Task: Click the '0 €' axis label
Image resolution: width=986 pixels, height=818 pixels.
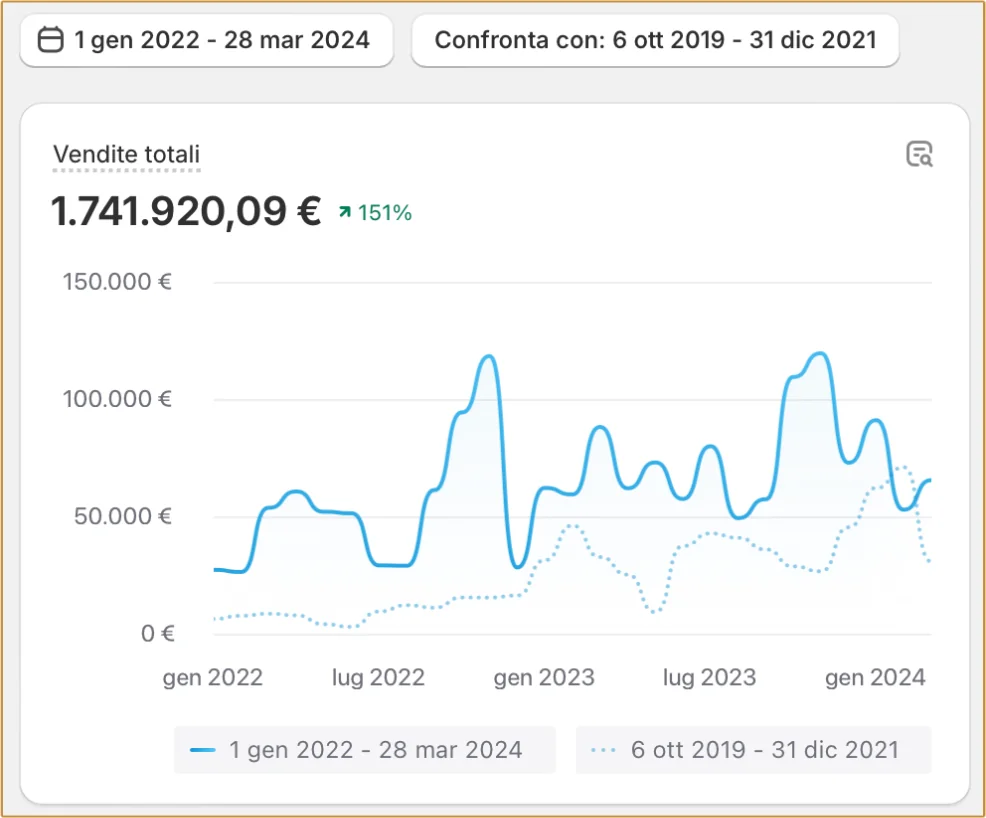Action: pos(157,633)
